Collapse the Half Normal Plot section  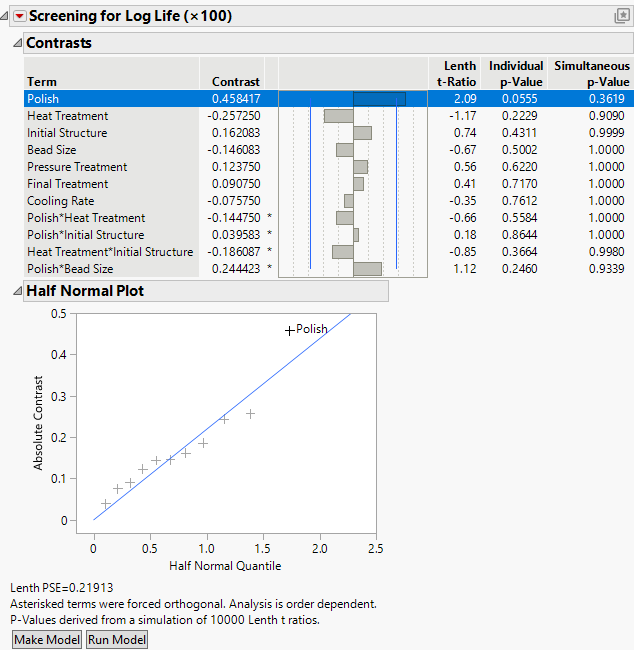coord(16,291)
